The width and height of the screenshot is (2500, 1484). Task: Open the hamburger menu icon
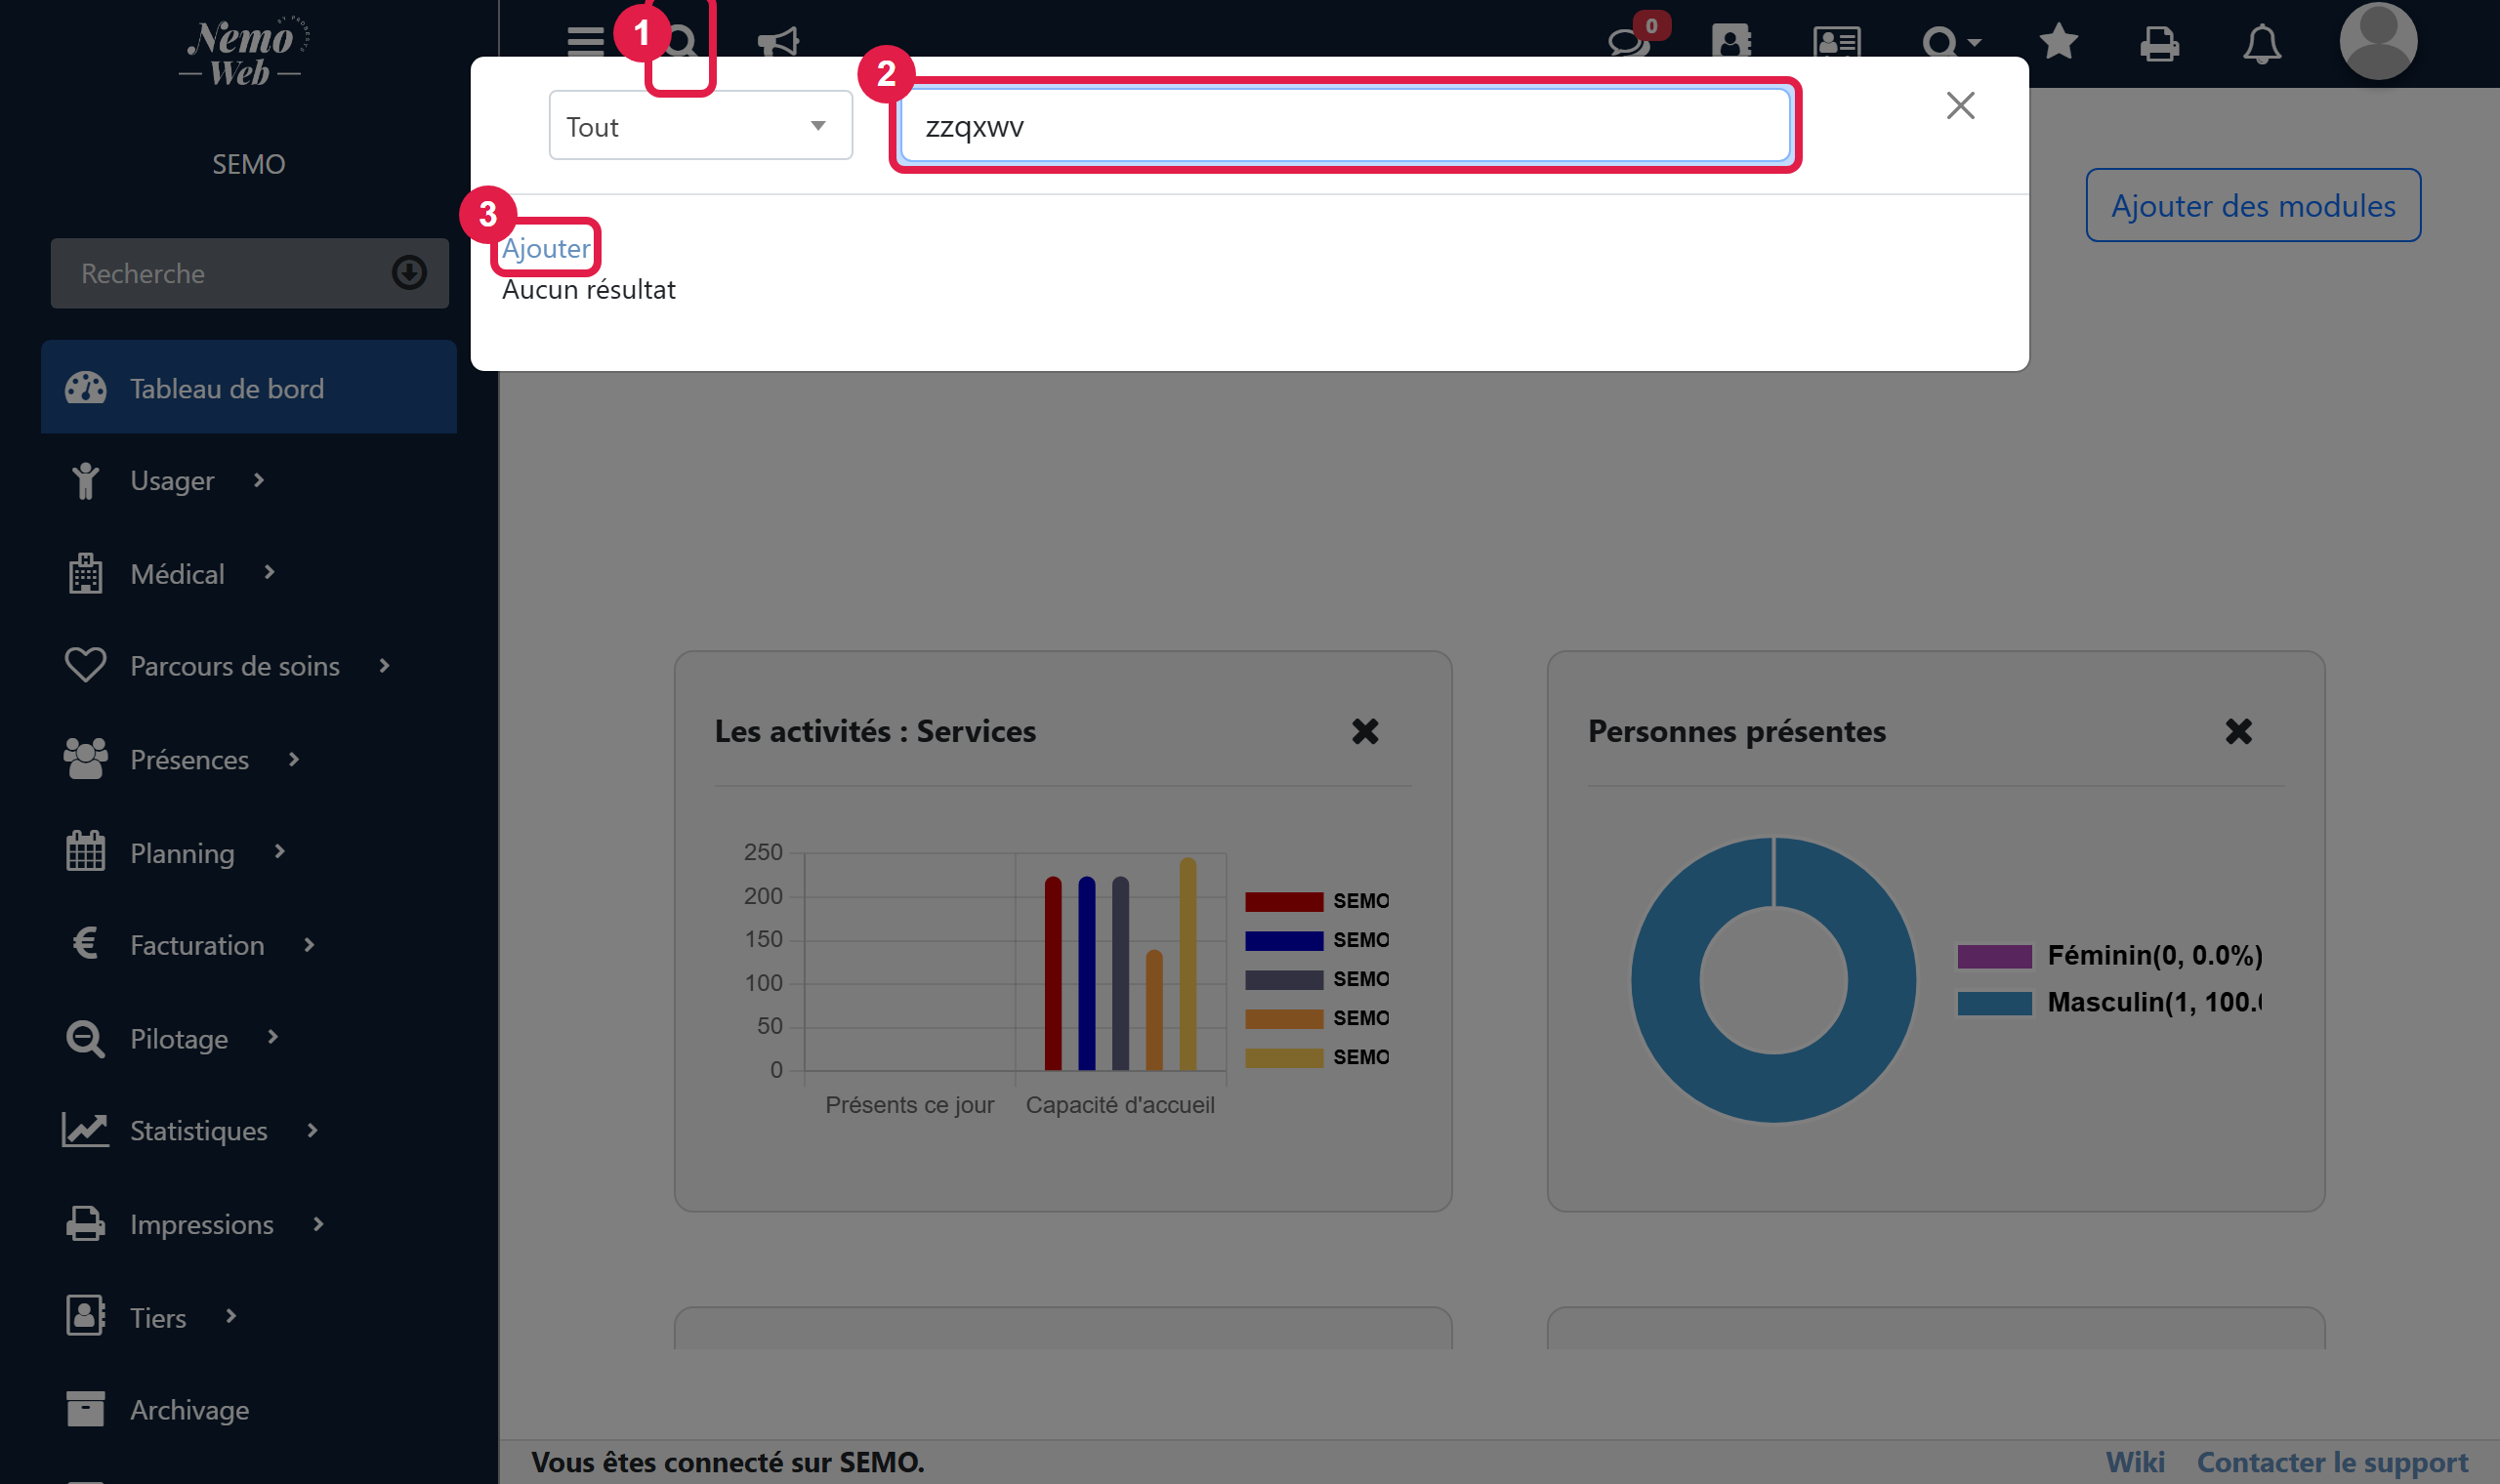coord(585,41)
